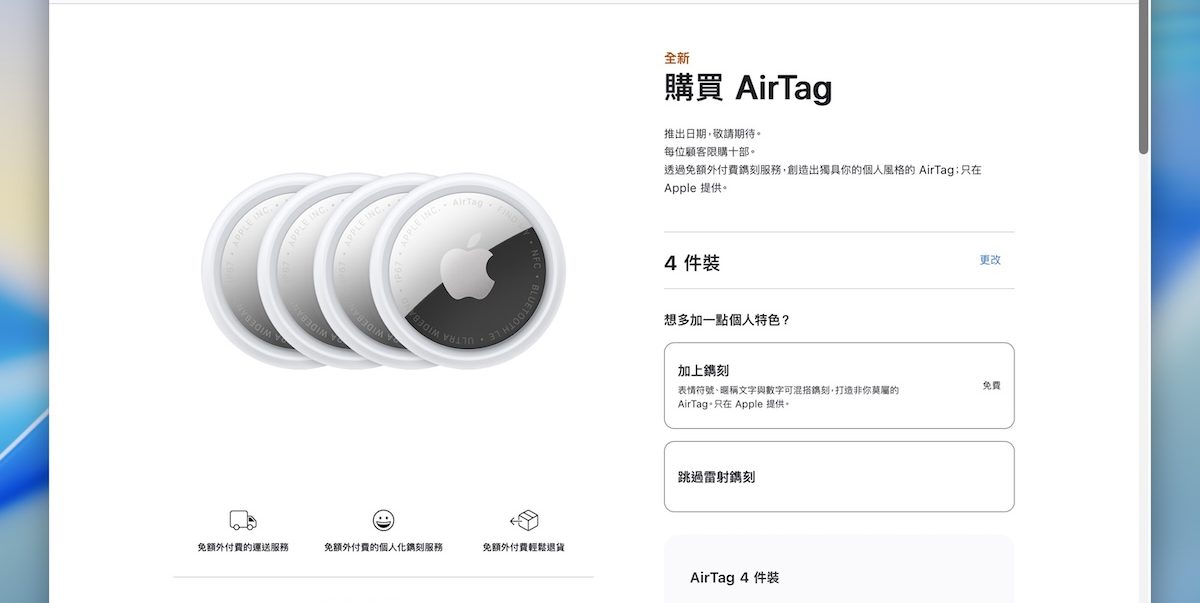This screenshot has width=1200, height=603.
Task: Click the 4 件裝 pack selection row
Action: pyautogui.click(x=839, y=261)
